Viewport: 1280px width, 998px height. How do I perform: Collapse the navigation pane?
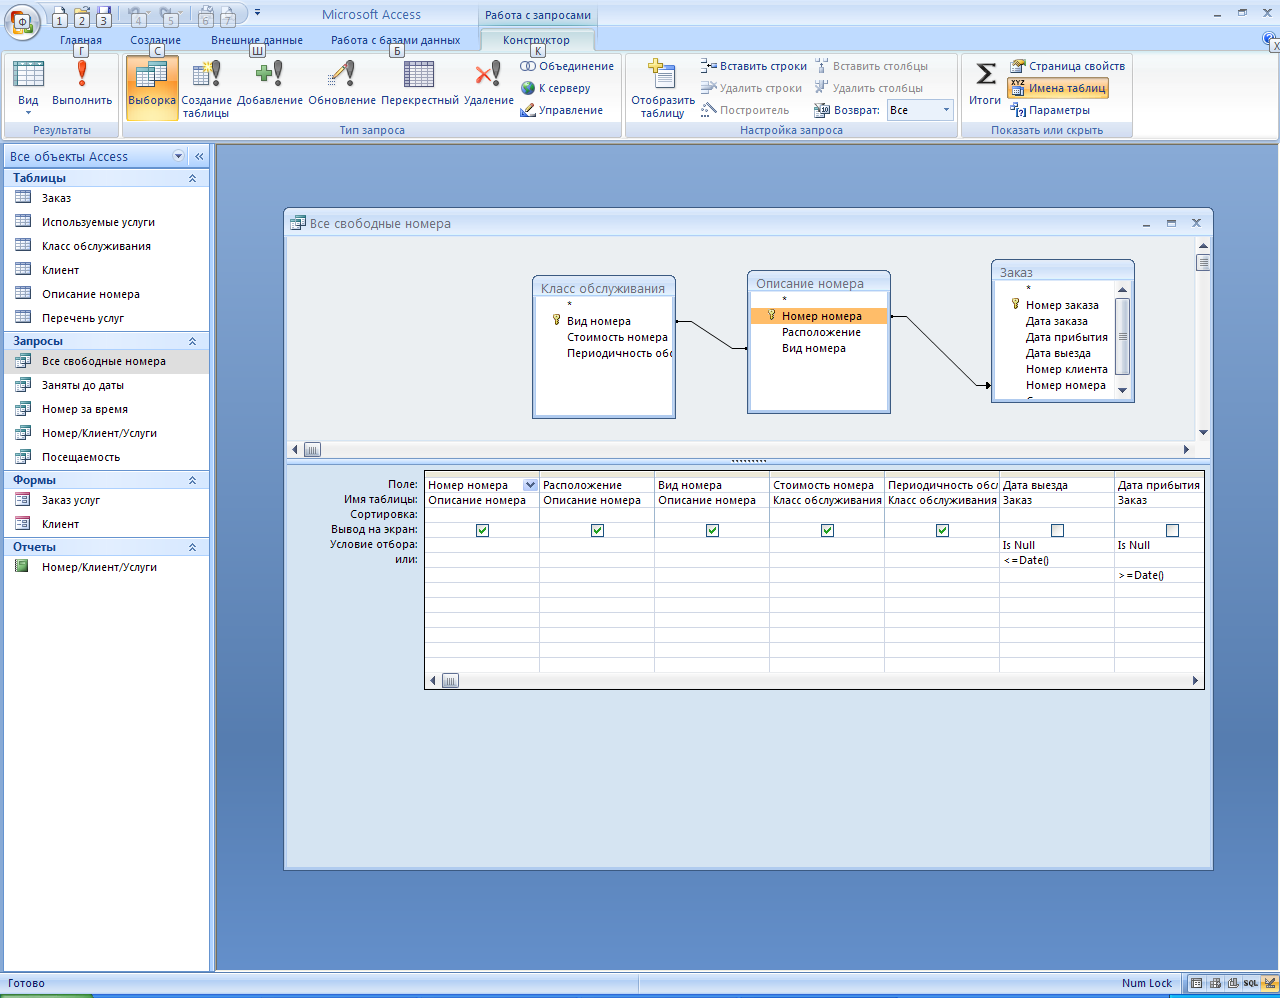tap(199, 156)
